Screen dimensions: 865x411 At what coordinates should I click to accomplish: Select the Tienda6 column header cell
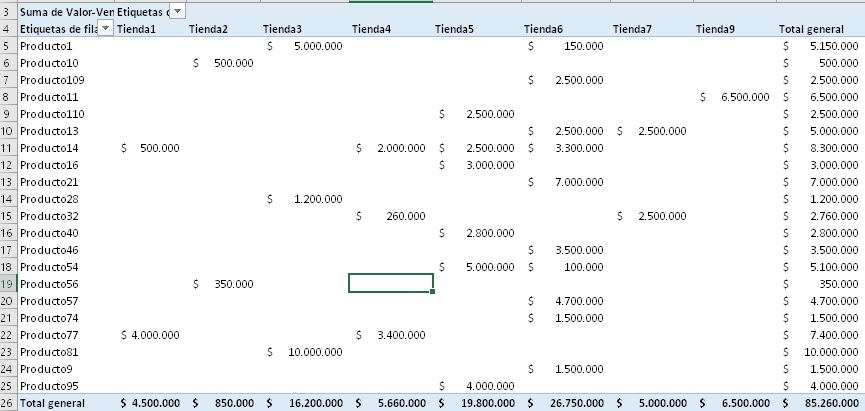pyautogui.click(x=543, y=29)
